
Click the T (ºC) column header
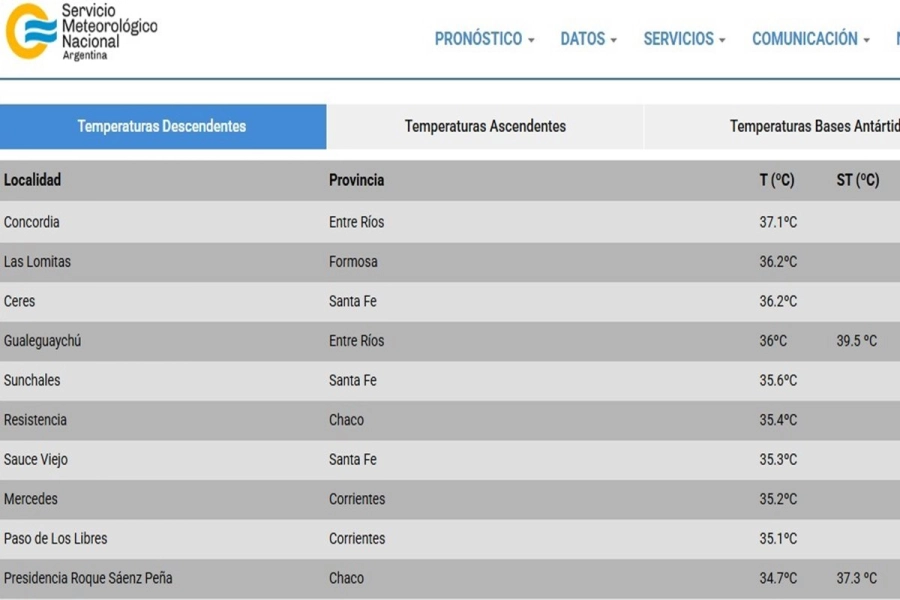coord(776,180)
